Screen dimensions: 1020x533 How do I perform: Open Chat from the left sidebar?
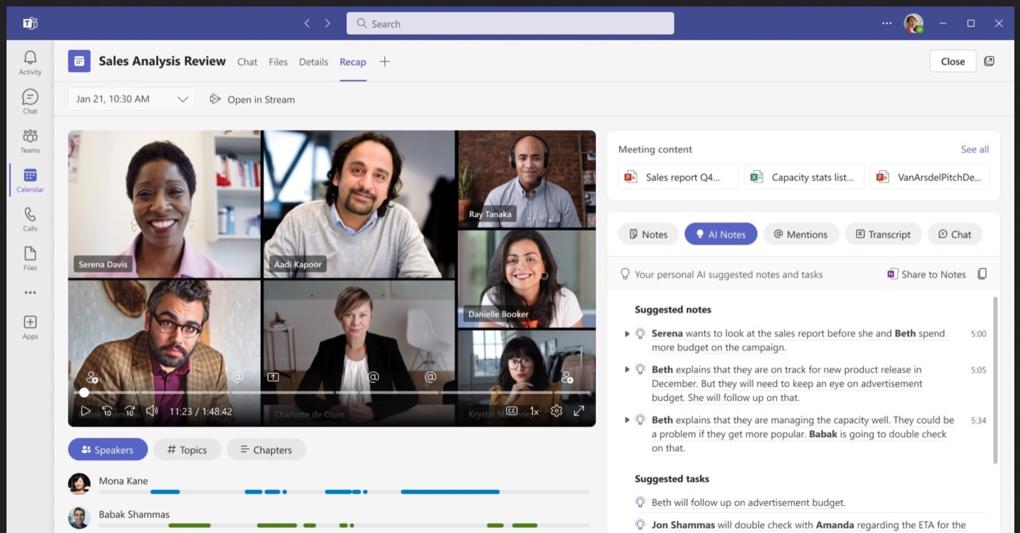click(x=30, y=102)
